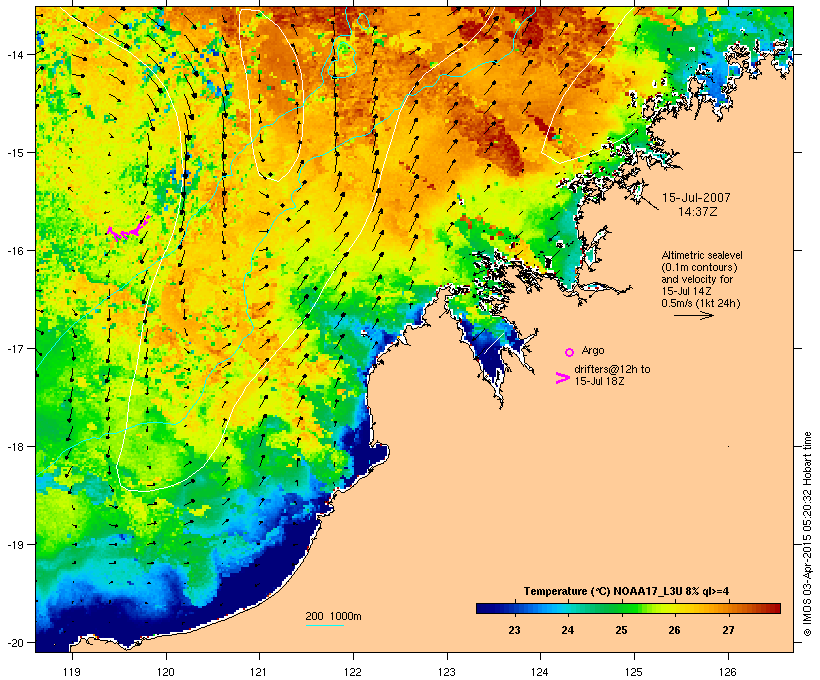This screenshot has width=820, height=680.
Task: Click the '15-Jul-2007' date label
Action: [x=696, y=198]
